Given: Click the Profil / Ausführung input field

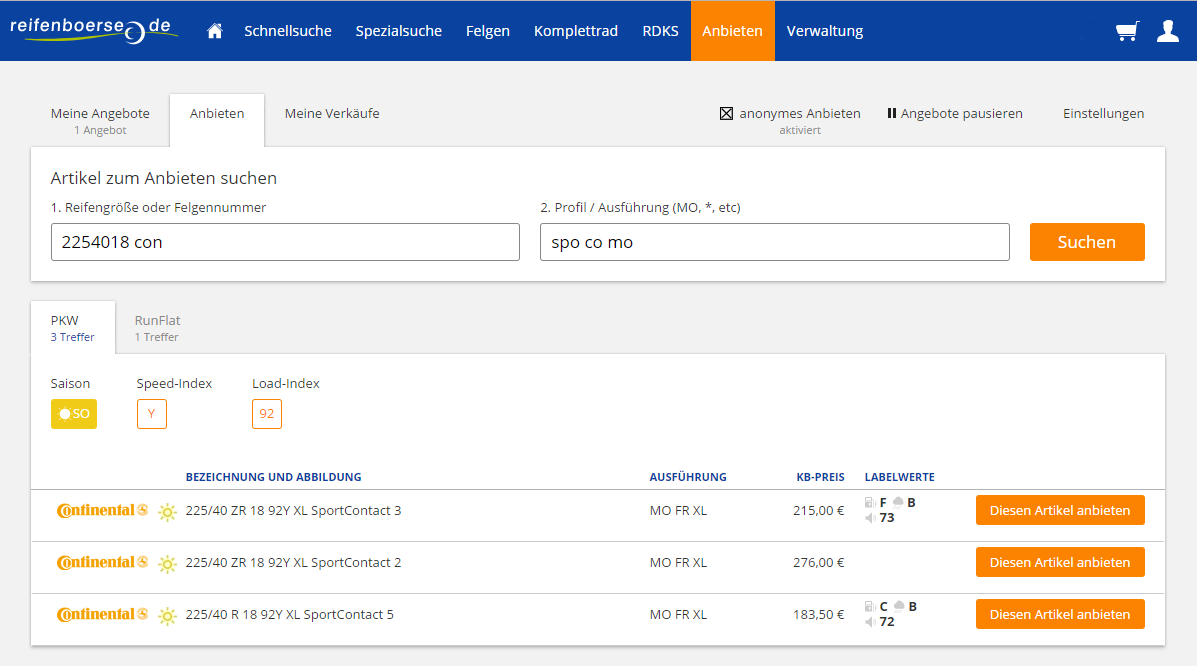Looking at the screenshot, I should (x=774, y=242).
